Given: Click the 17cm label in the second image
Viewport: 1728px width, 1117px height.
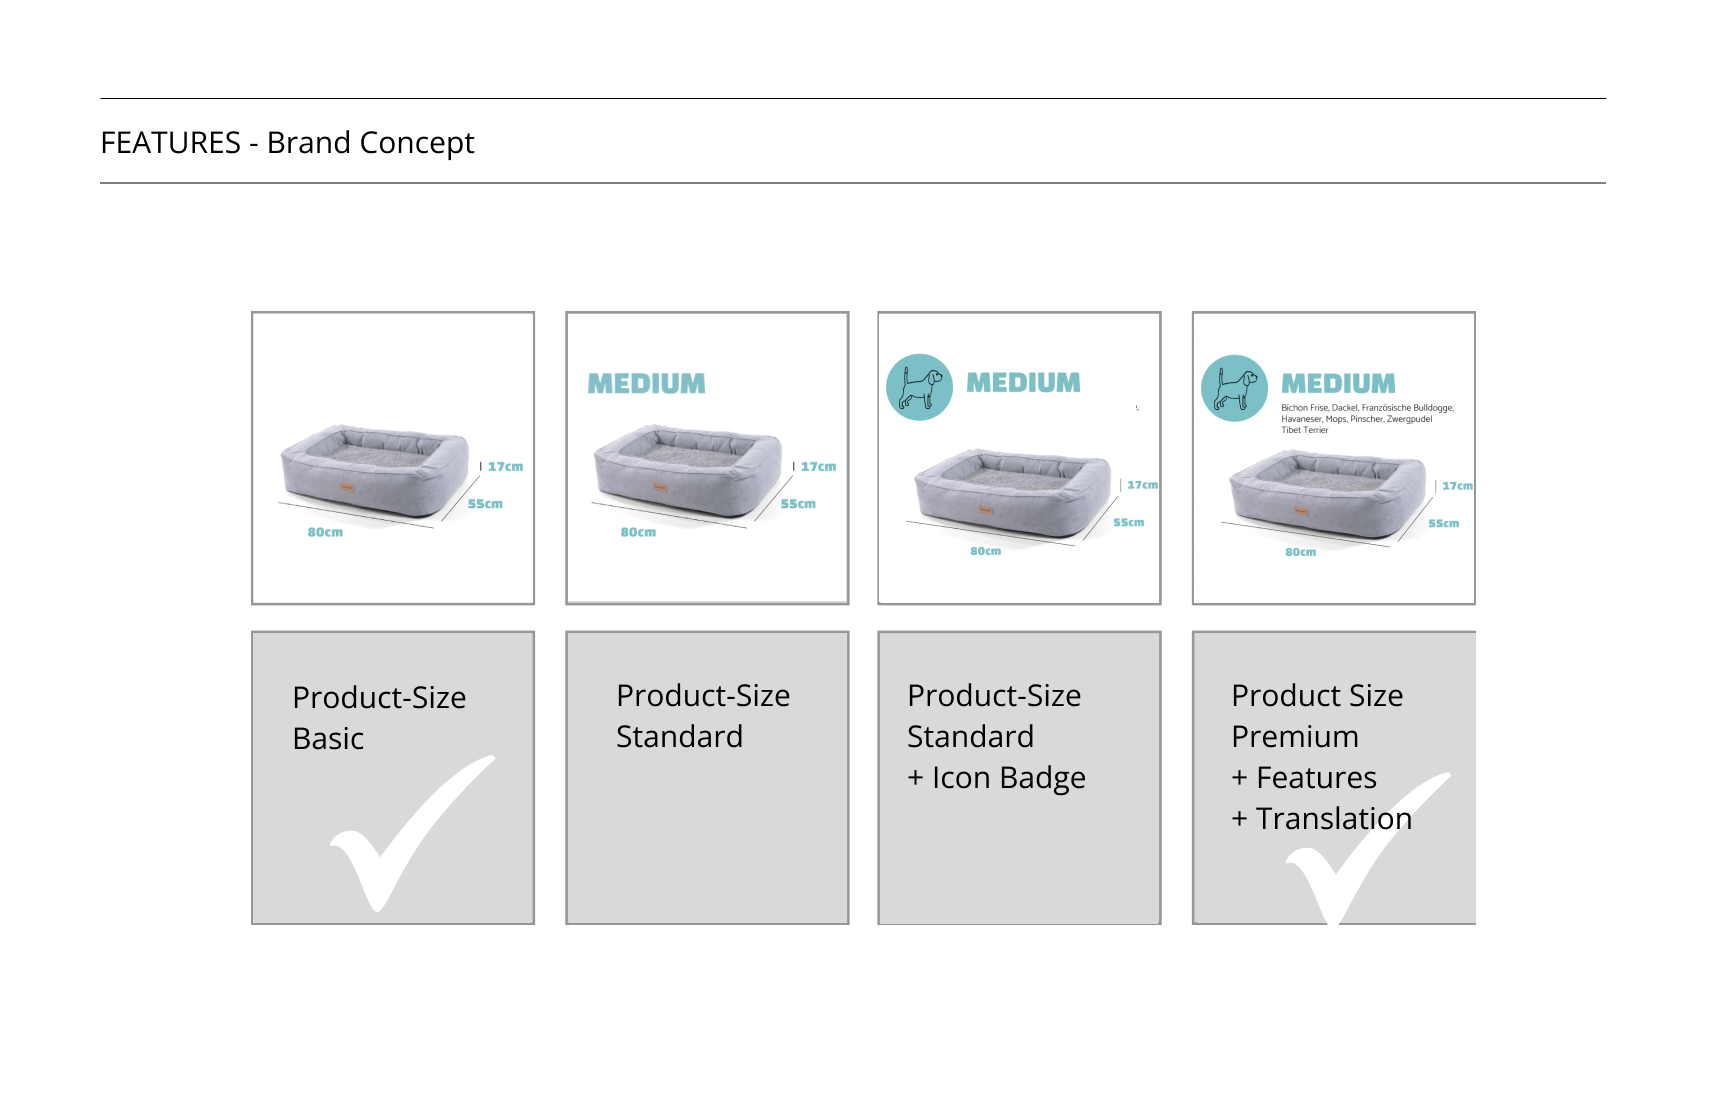Looking at the screenshot, I should [818, 467].
